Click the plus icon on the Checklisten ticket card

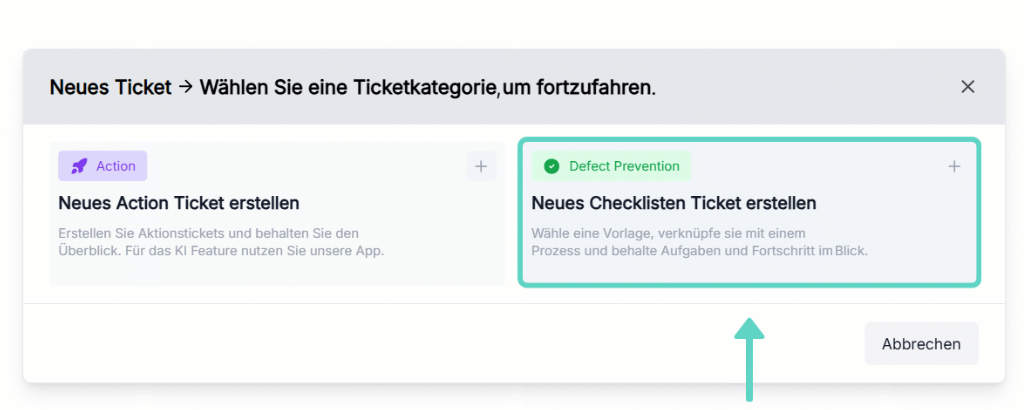click(954, 166)
